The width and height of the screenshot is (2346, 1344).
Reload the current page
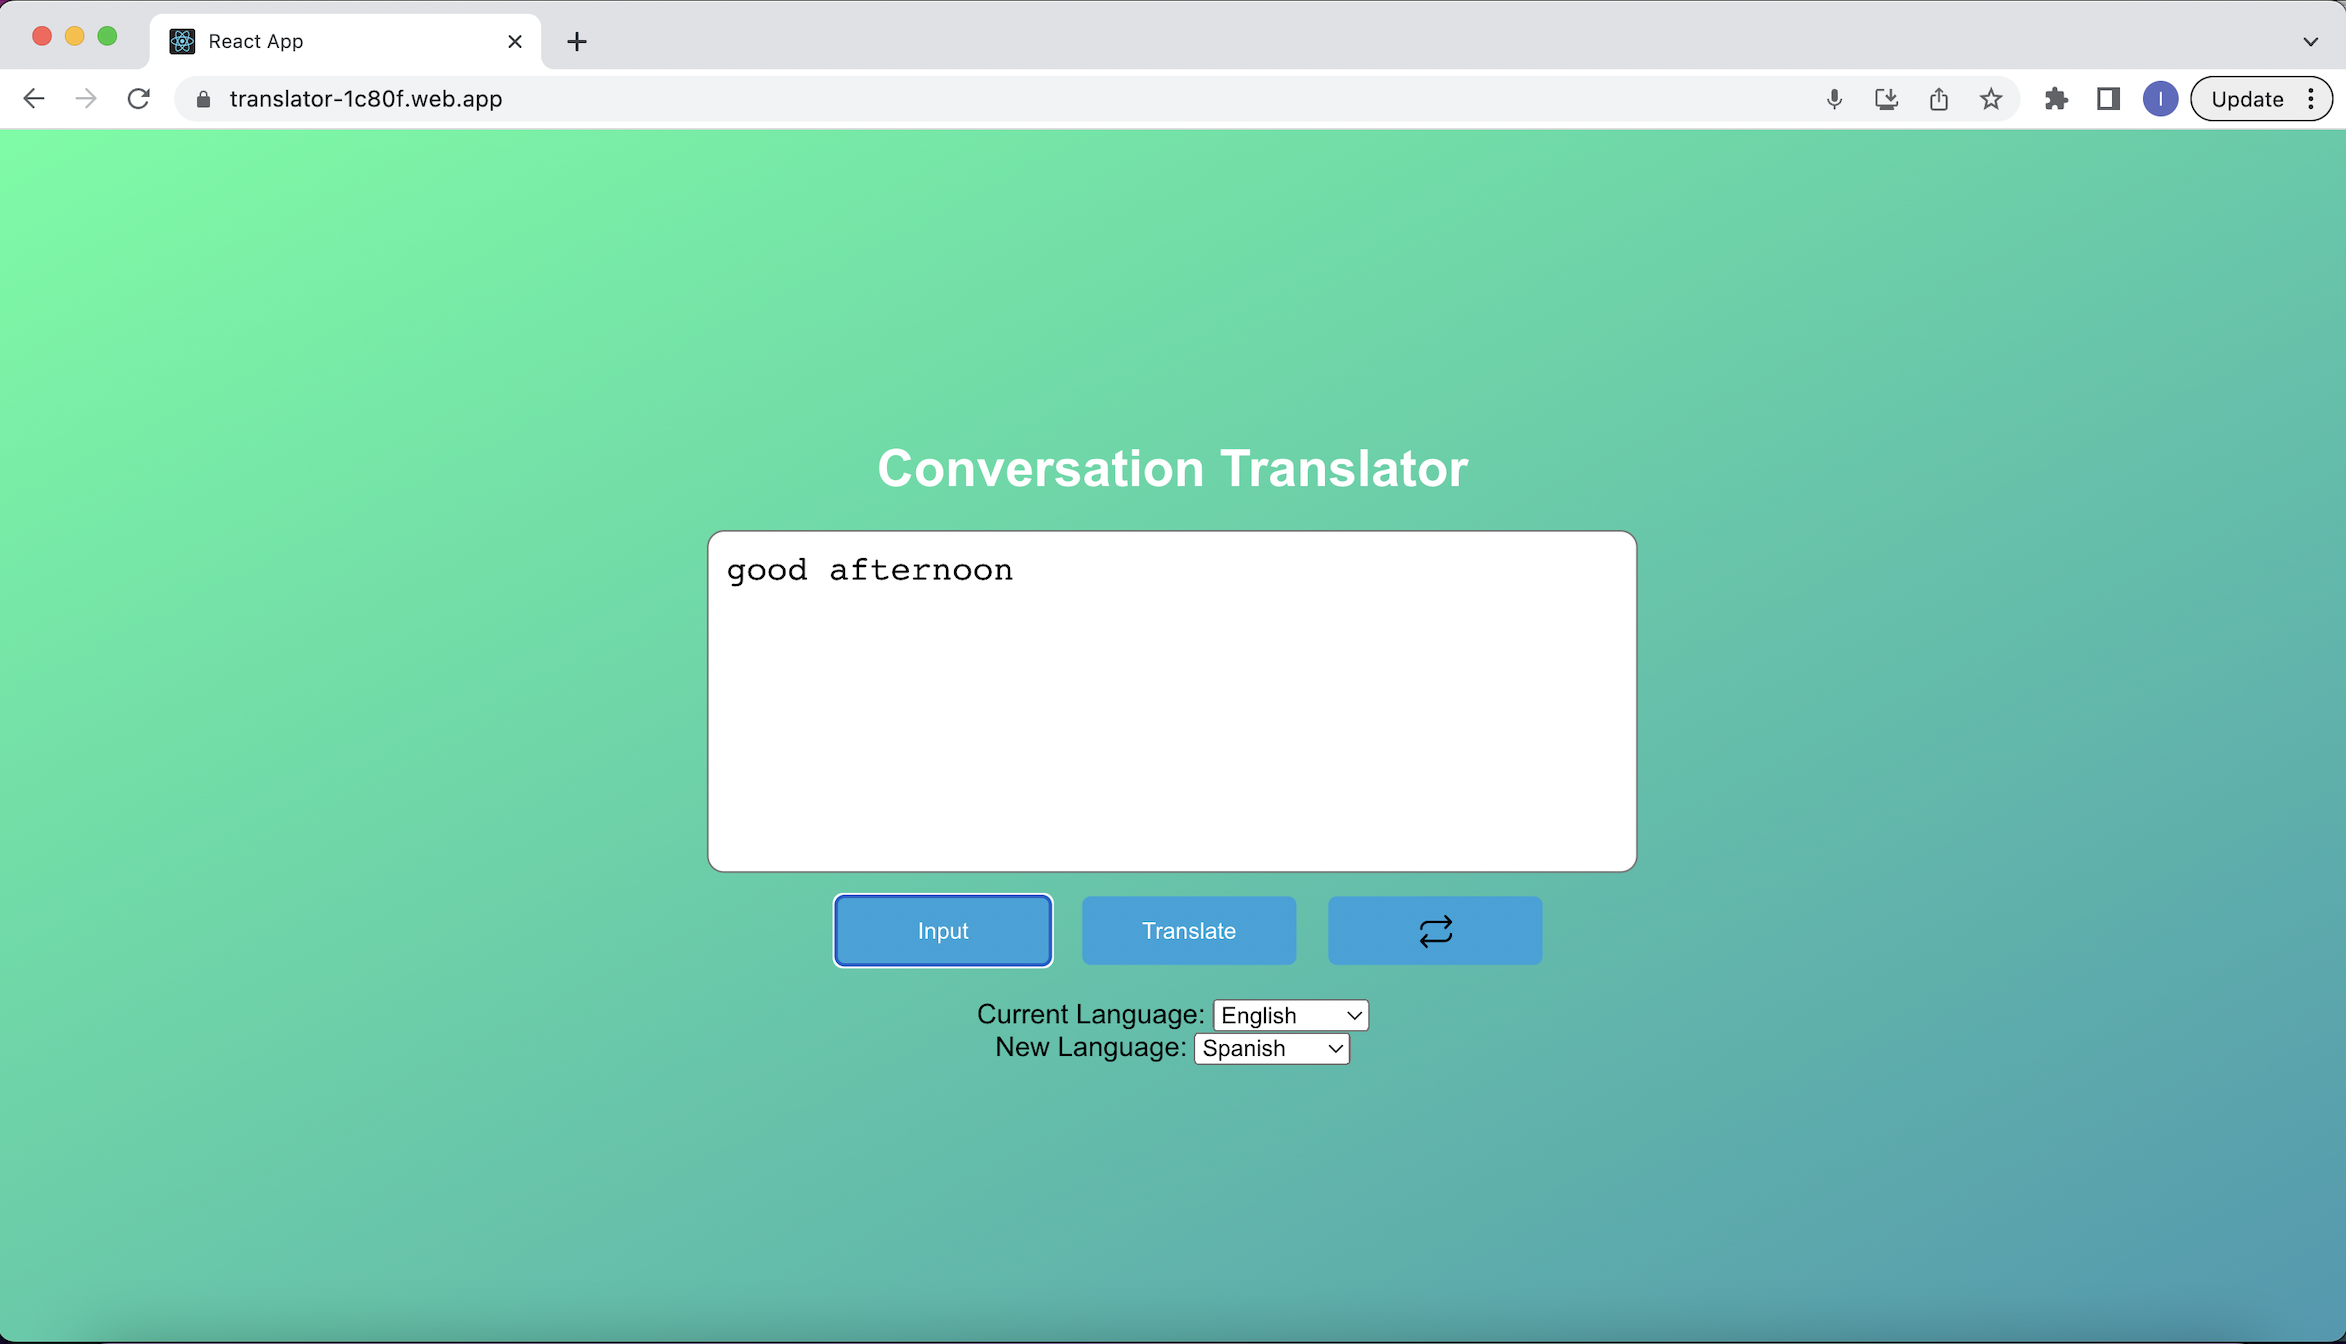pyautogui.click(x=139, y=99)
